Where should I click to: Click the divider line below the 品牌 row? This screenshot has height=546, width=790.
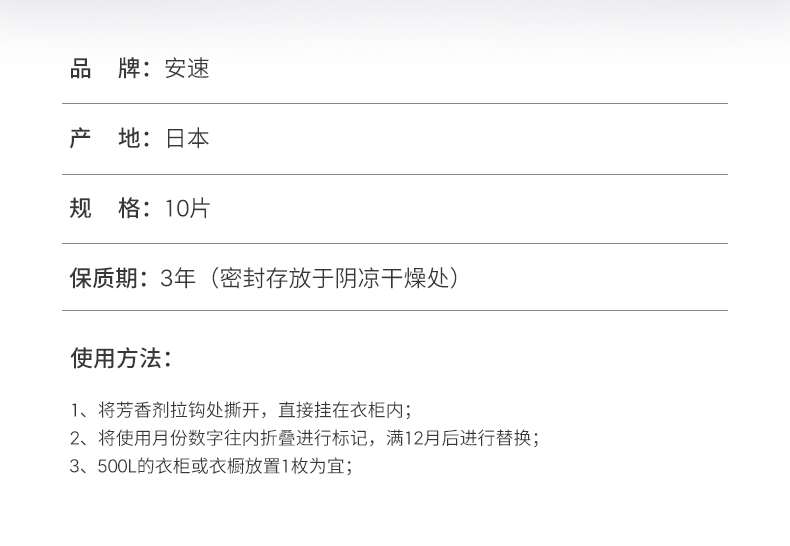pos(394,104)
